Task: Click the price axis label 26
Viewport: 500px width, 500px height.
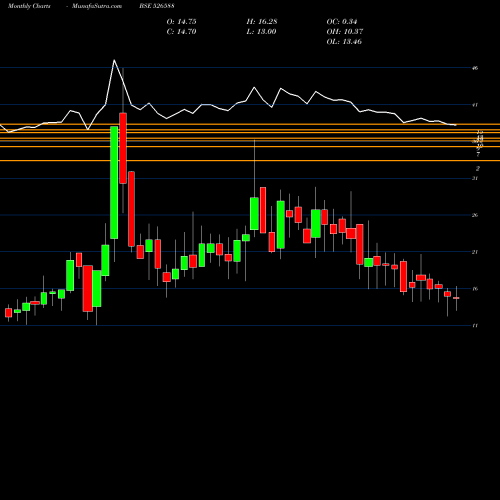Action: click(475, 215)
